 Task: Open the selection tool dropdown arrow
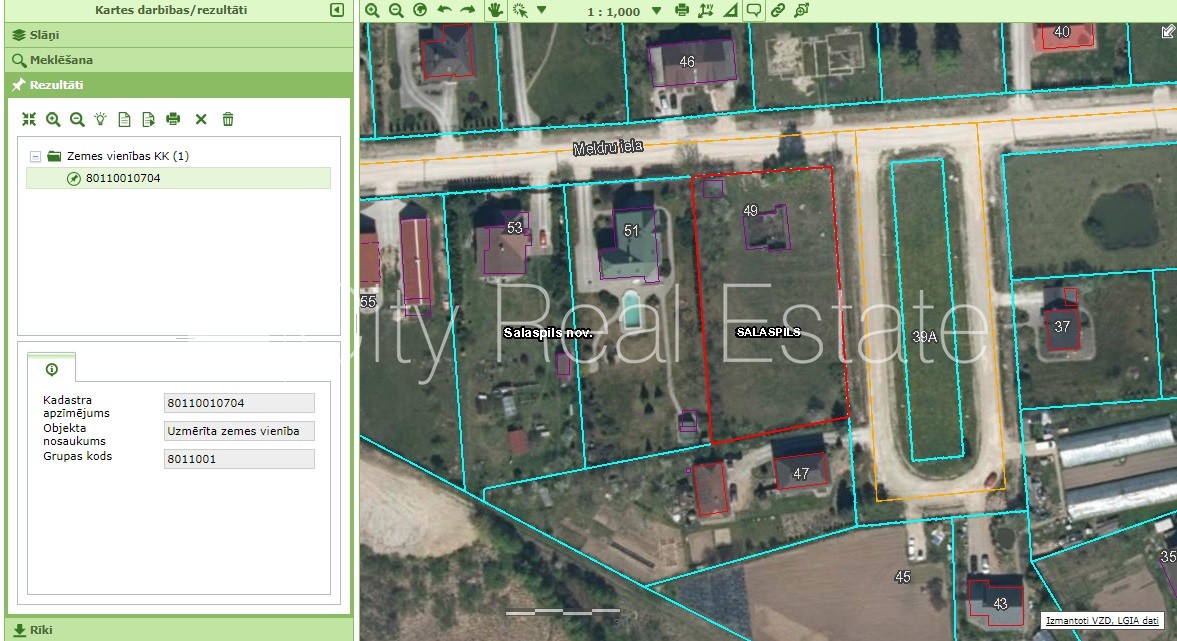point(542,10)
